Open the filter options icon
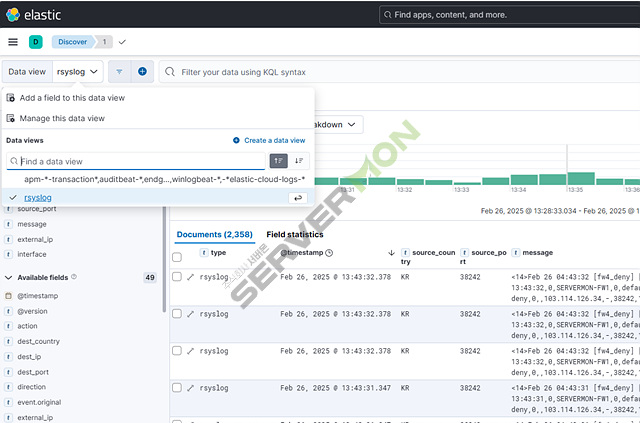 [x=119, y=71]
